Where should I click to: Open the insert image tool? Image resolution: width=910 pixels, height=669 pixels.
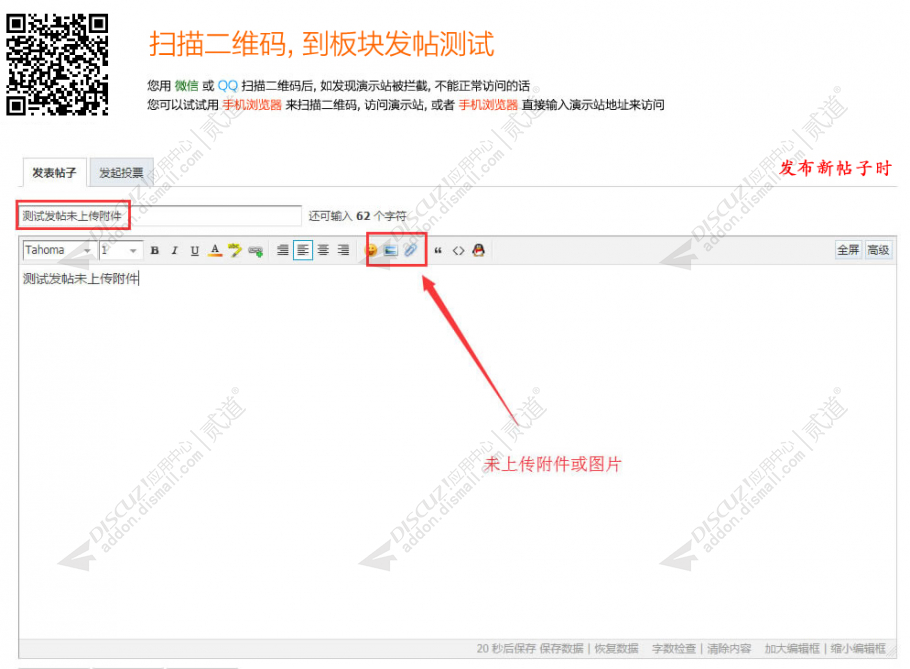pyautogui.click(x=392, y=250)
